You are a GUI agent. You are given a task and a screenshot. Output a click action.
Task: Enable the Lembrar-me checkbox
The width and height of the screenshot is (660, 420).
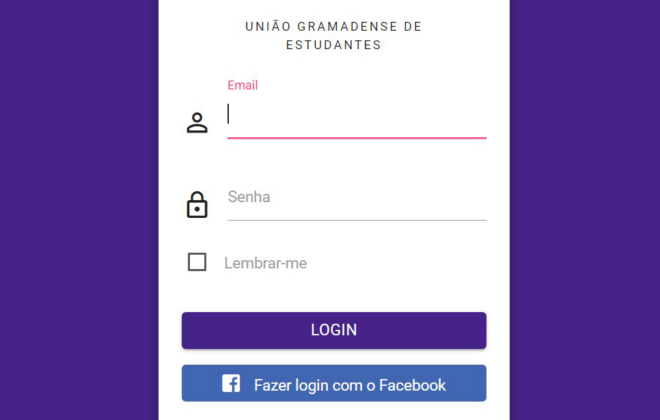coord(197,262)
